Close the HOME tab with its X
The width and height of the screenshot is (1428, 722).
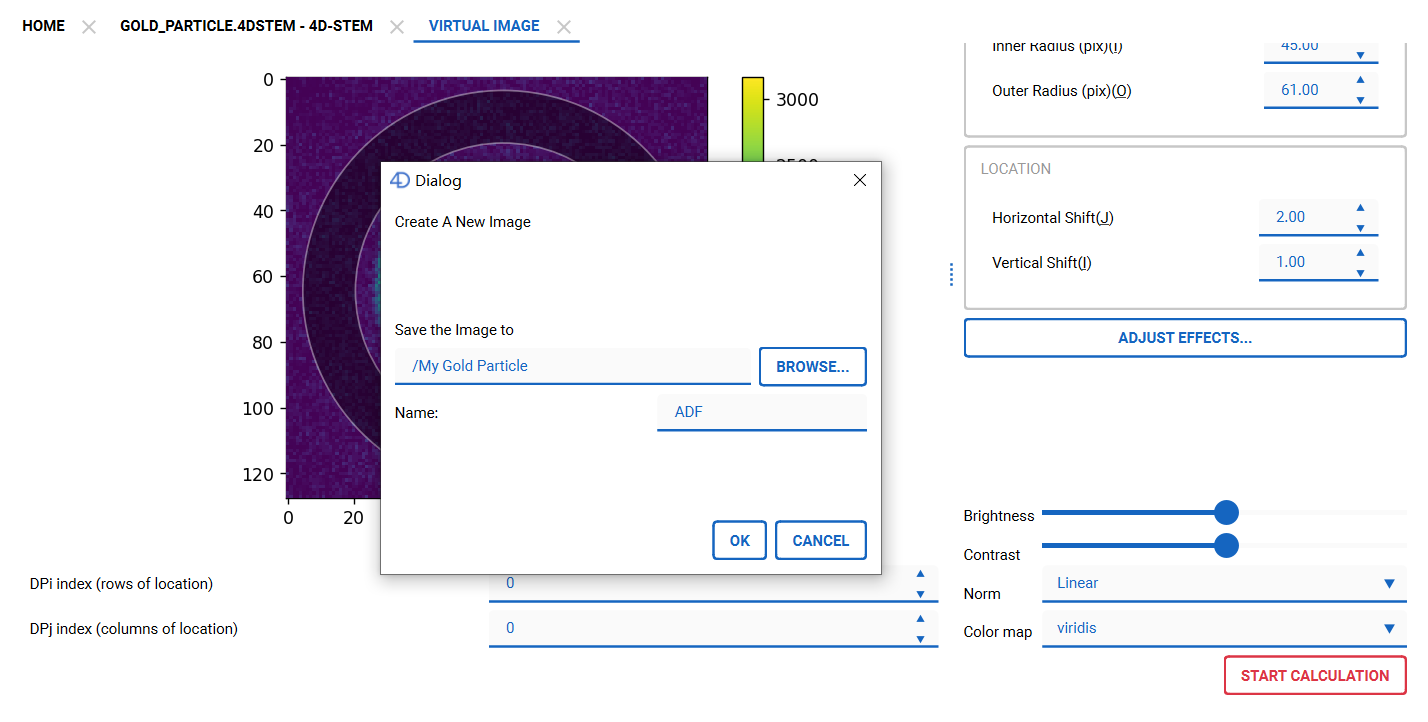pos(89,27)
